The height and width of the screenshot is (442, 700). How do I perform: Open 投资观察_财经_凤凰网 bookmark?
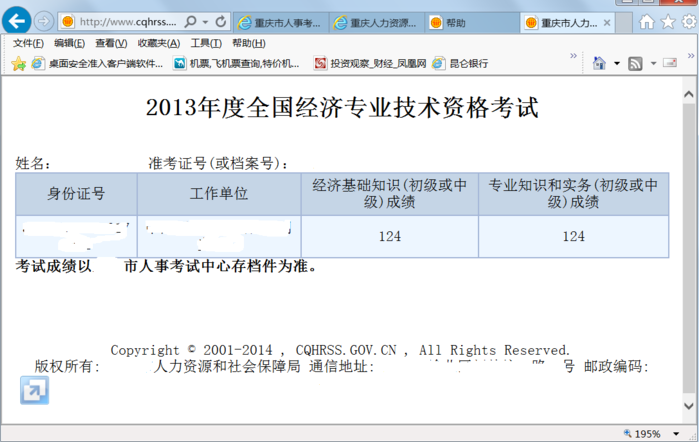[371, 64]
